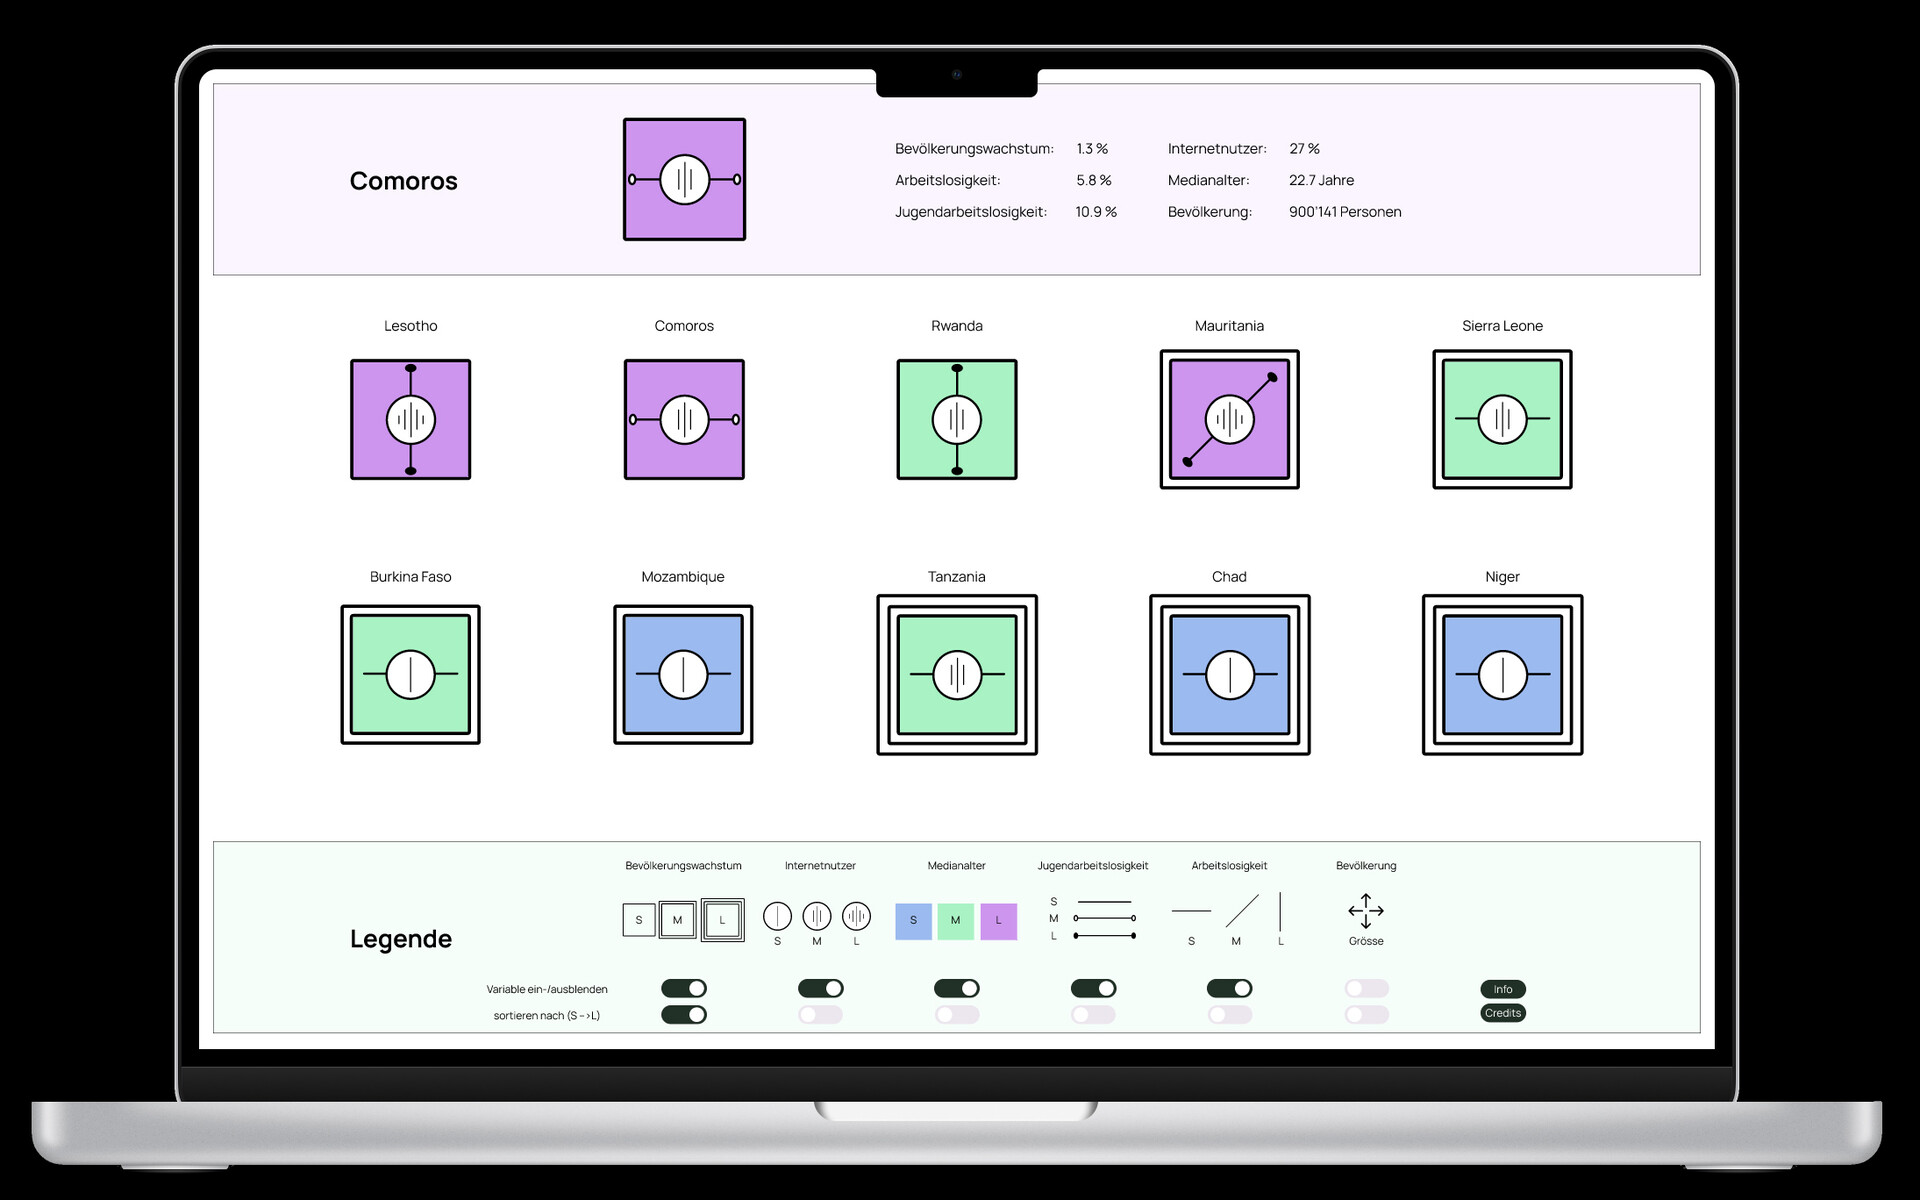
Task: Hide the Internetnutzer variable
Action: click(821, 988)
